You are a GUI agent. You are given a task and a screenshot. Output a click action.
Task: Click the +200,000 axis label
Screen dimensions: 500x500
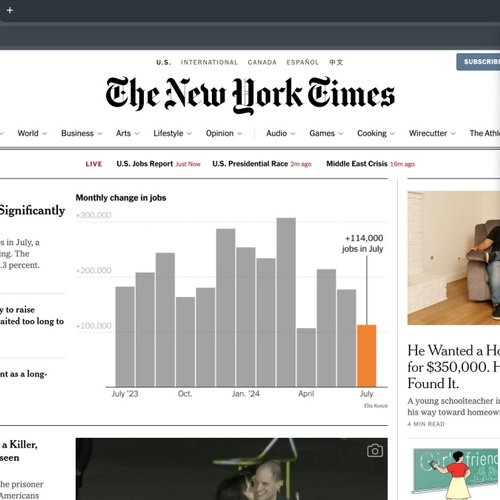[94, 270]
